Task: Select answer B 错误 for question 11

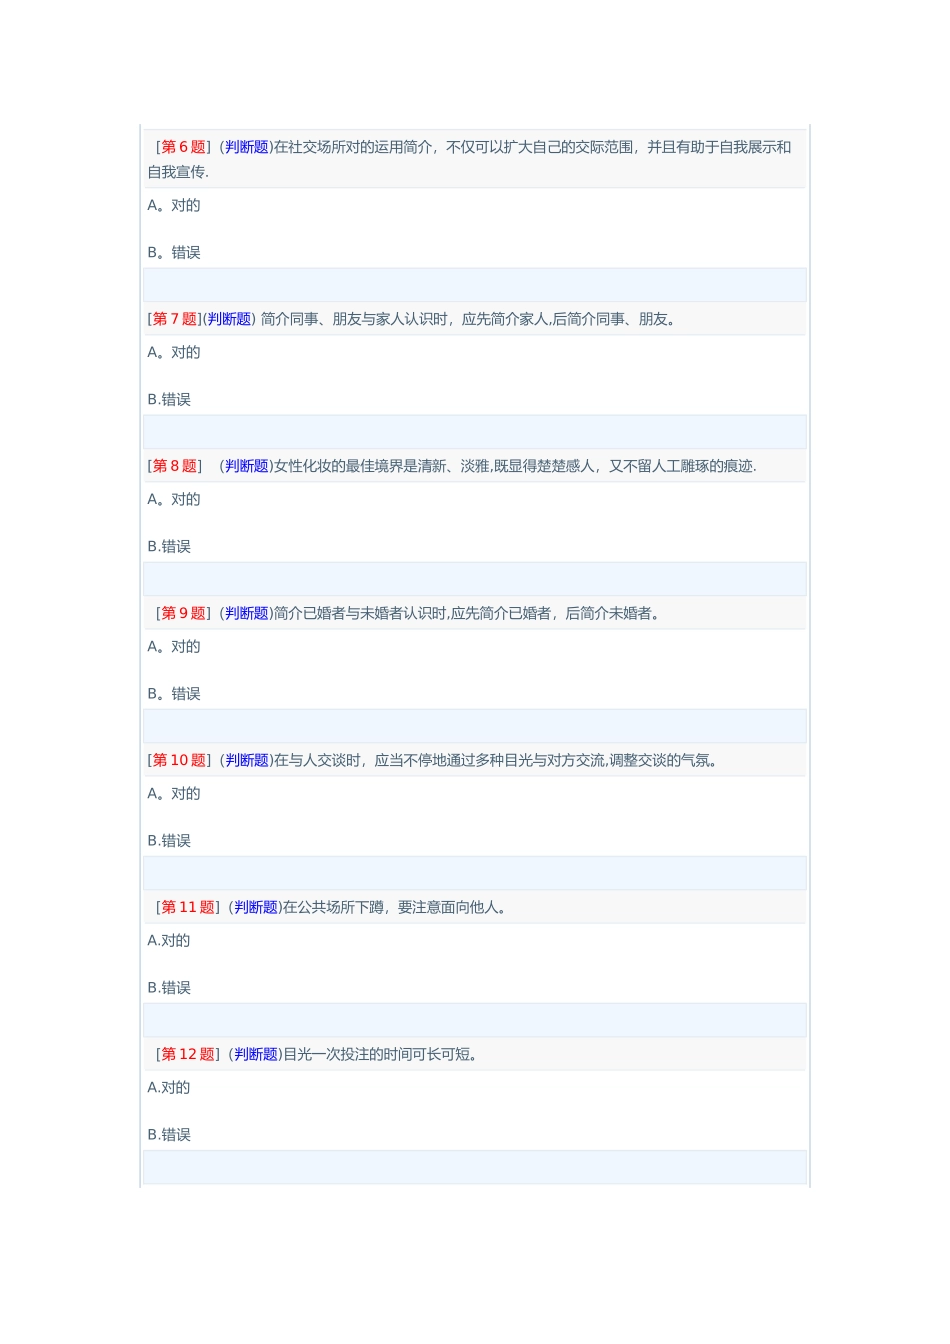Action: click(169, 987)
